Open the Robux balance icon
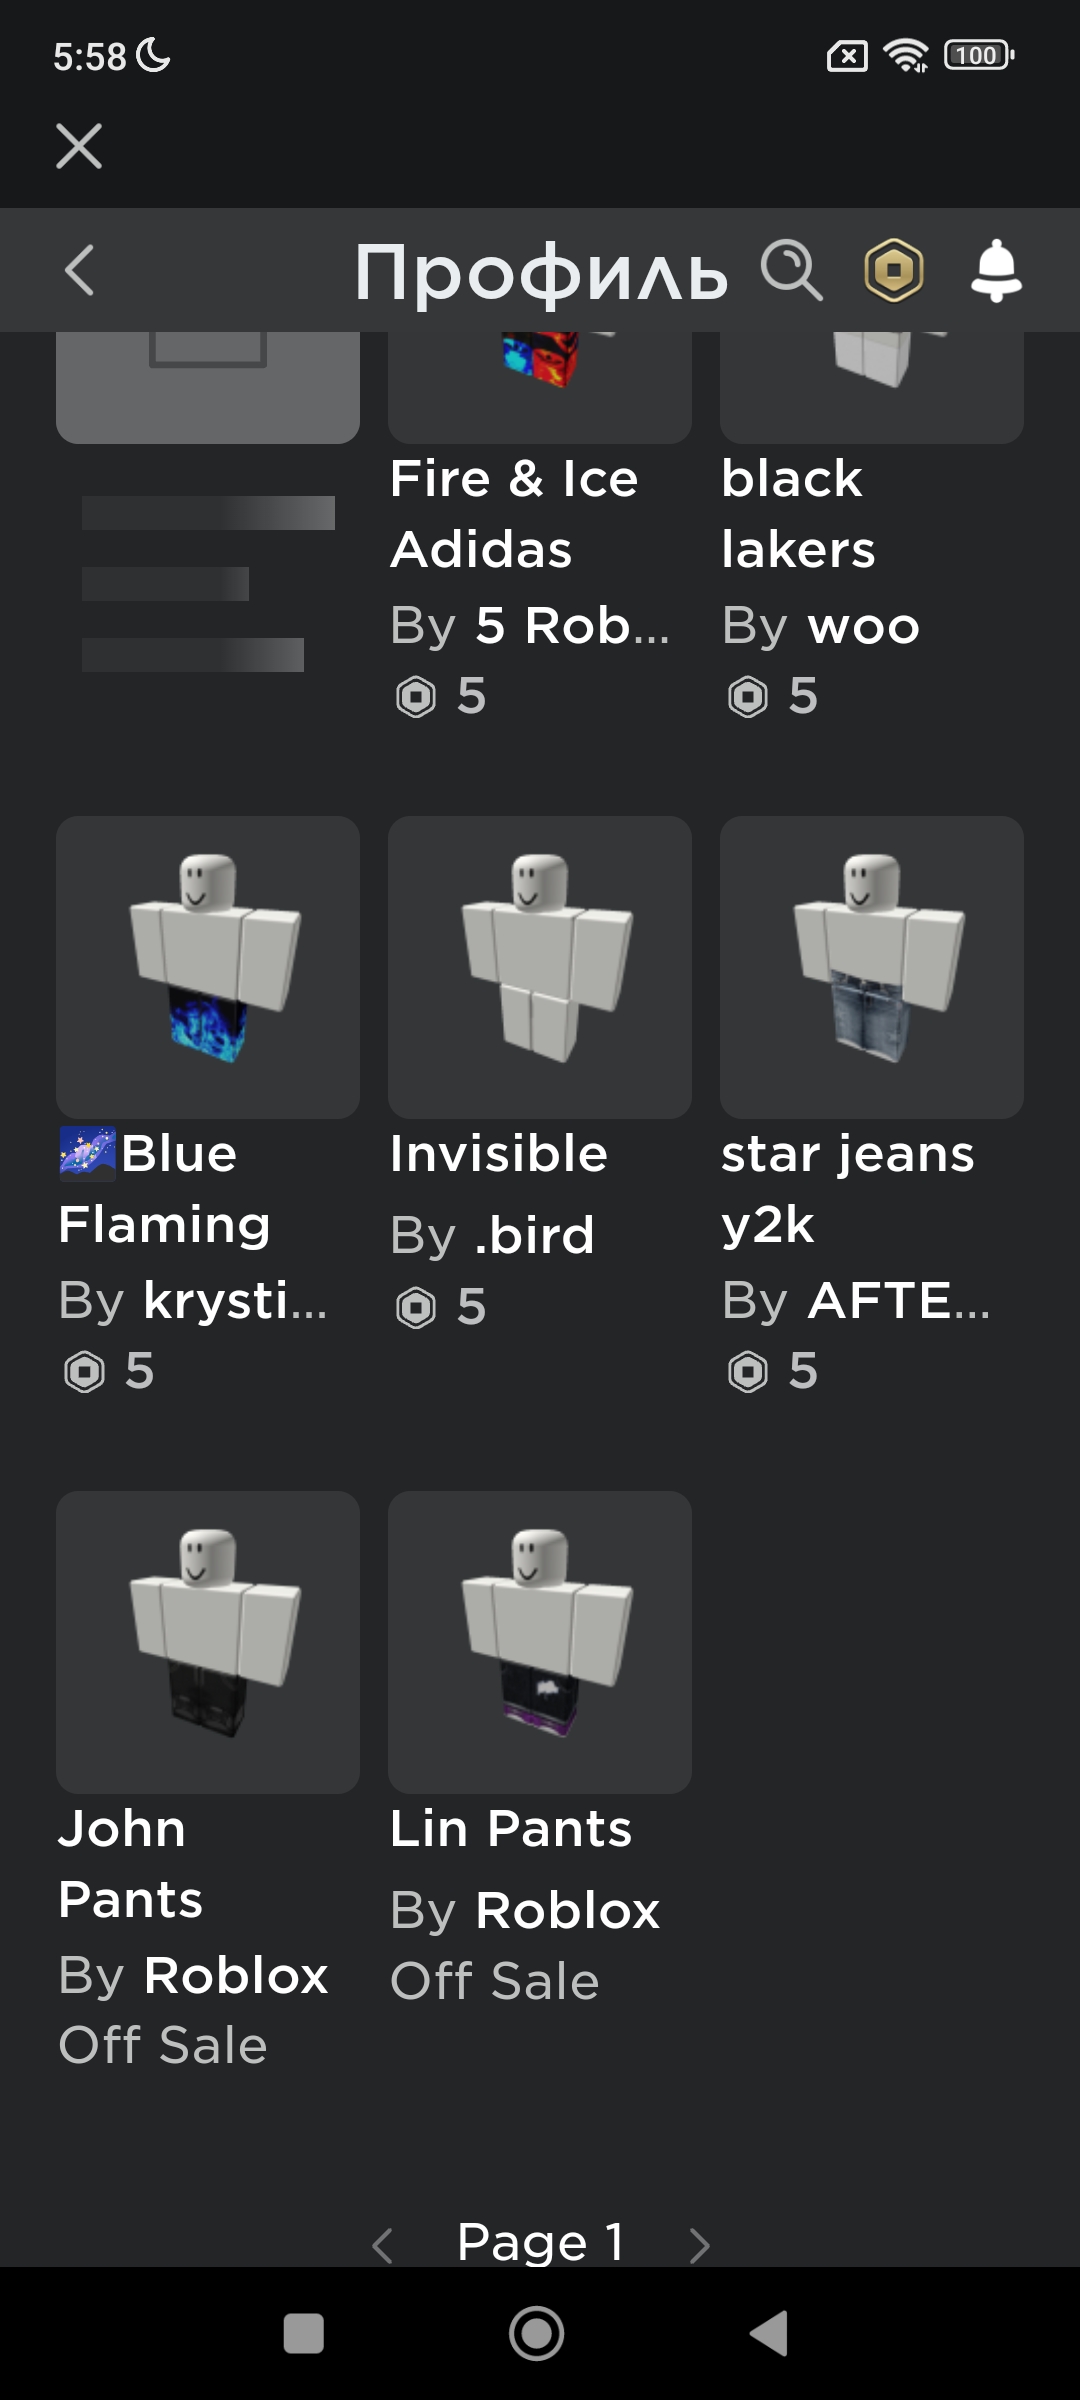The image size is (1080, 2400). pyautogui.click(x=893, y=270)
